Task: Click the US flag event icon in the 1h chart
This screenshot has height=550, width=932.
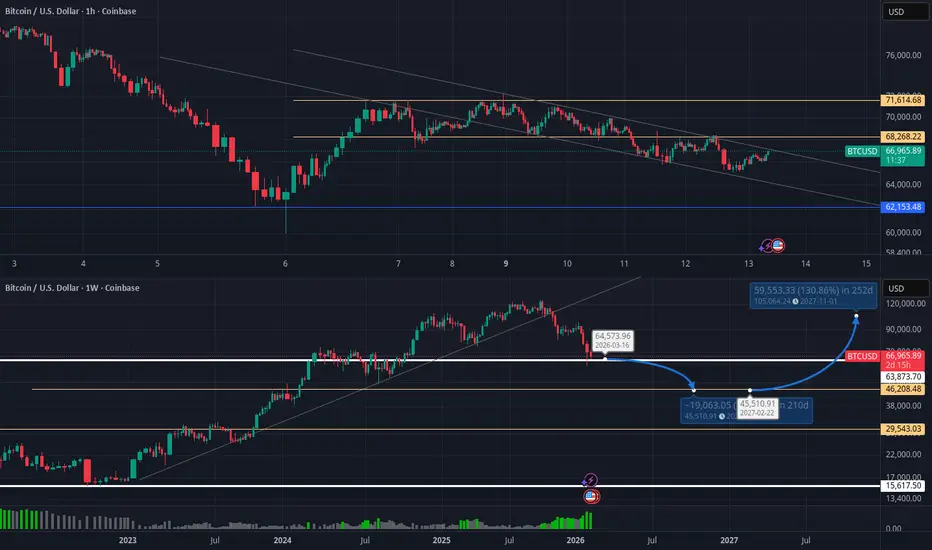Action: pos(777,245)
